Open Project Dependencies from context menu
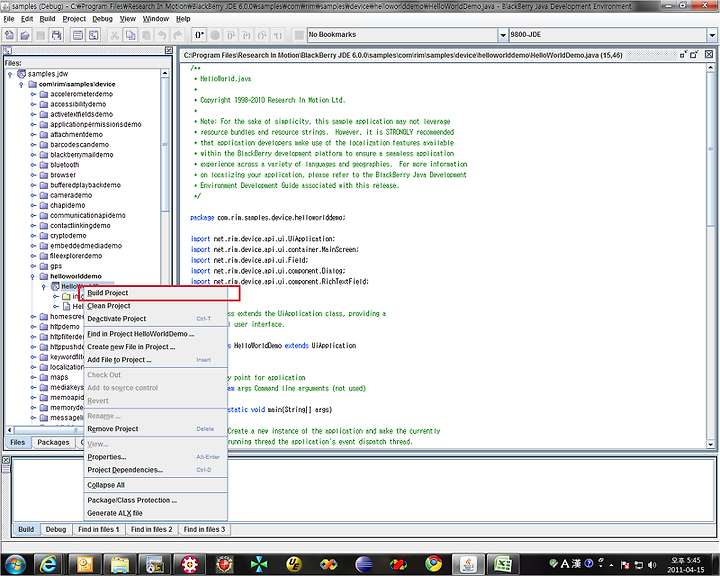720x576 pixels. click(x=156, y=470)
